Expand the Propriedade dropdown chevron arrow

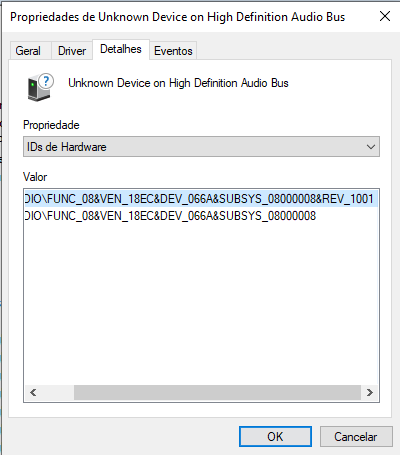tap(371, 147)
